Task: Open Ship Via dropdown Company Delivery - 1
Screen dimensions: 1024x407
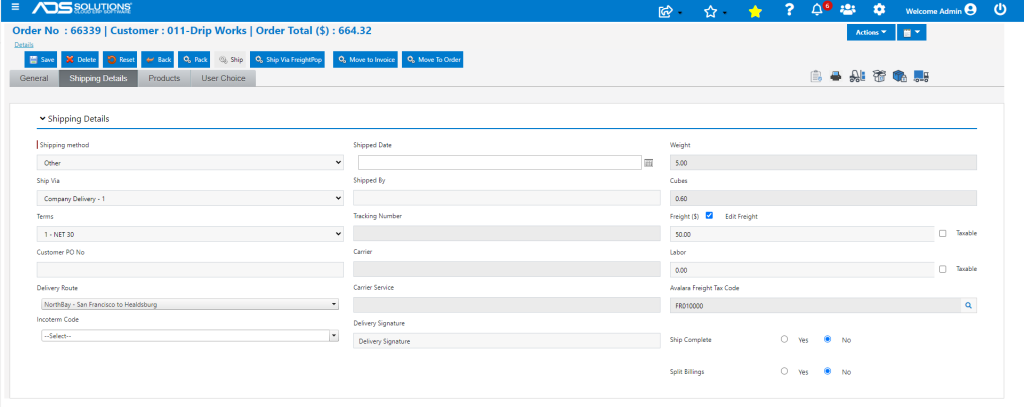Action: (x=191, y=198)
